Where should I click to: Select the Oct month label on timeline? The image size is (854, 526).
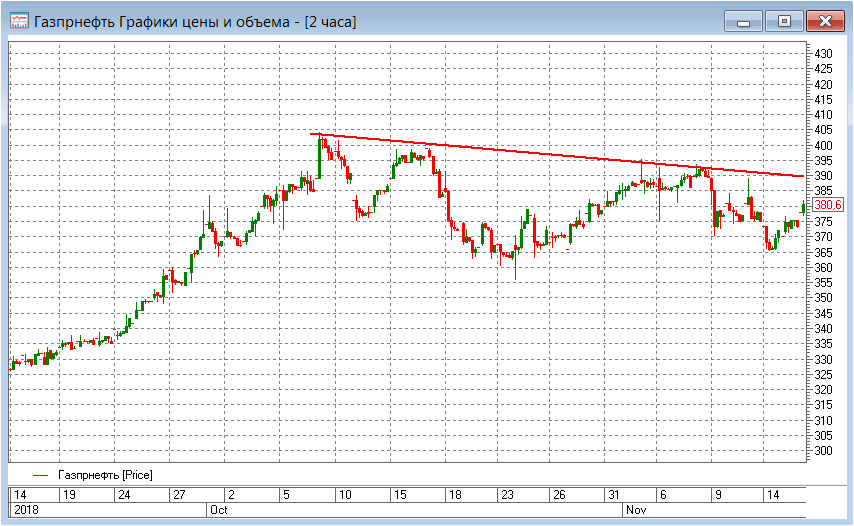pyautogui.click(x=218, y=509)
